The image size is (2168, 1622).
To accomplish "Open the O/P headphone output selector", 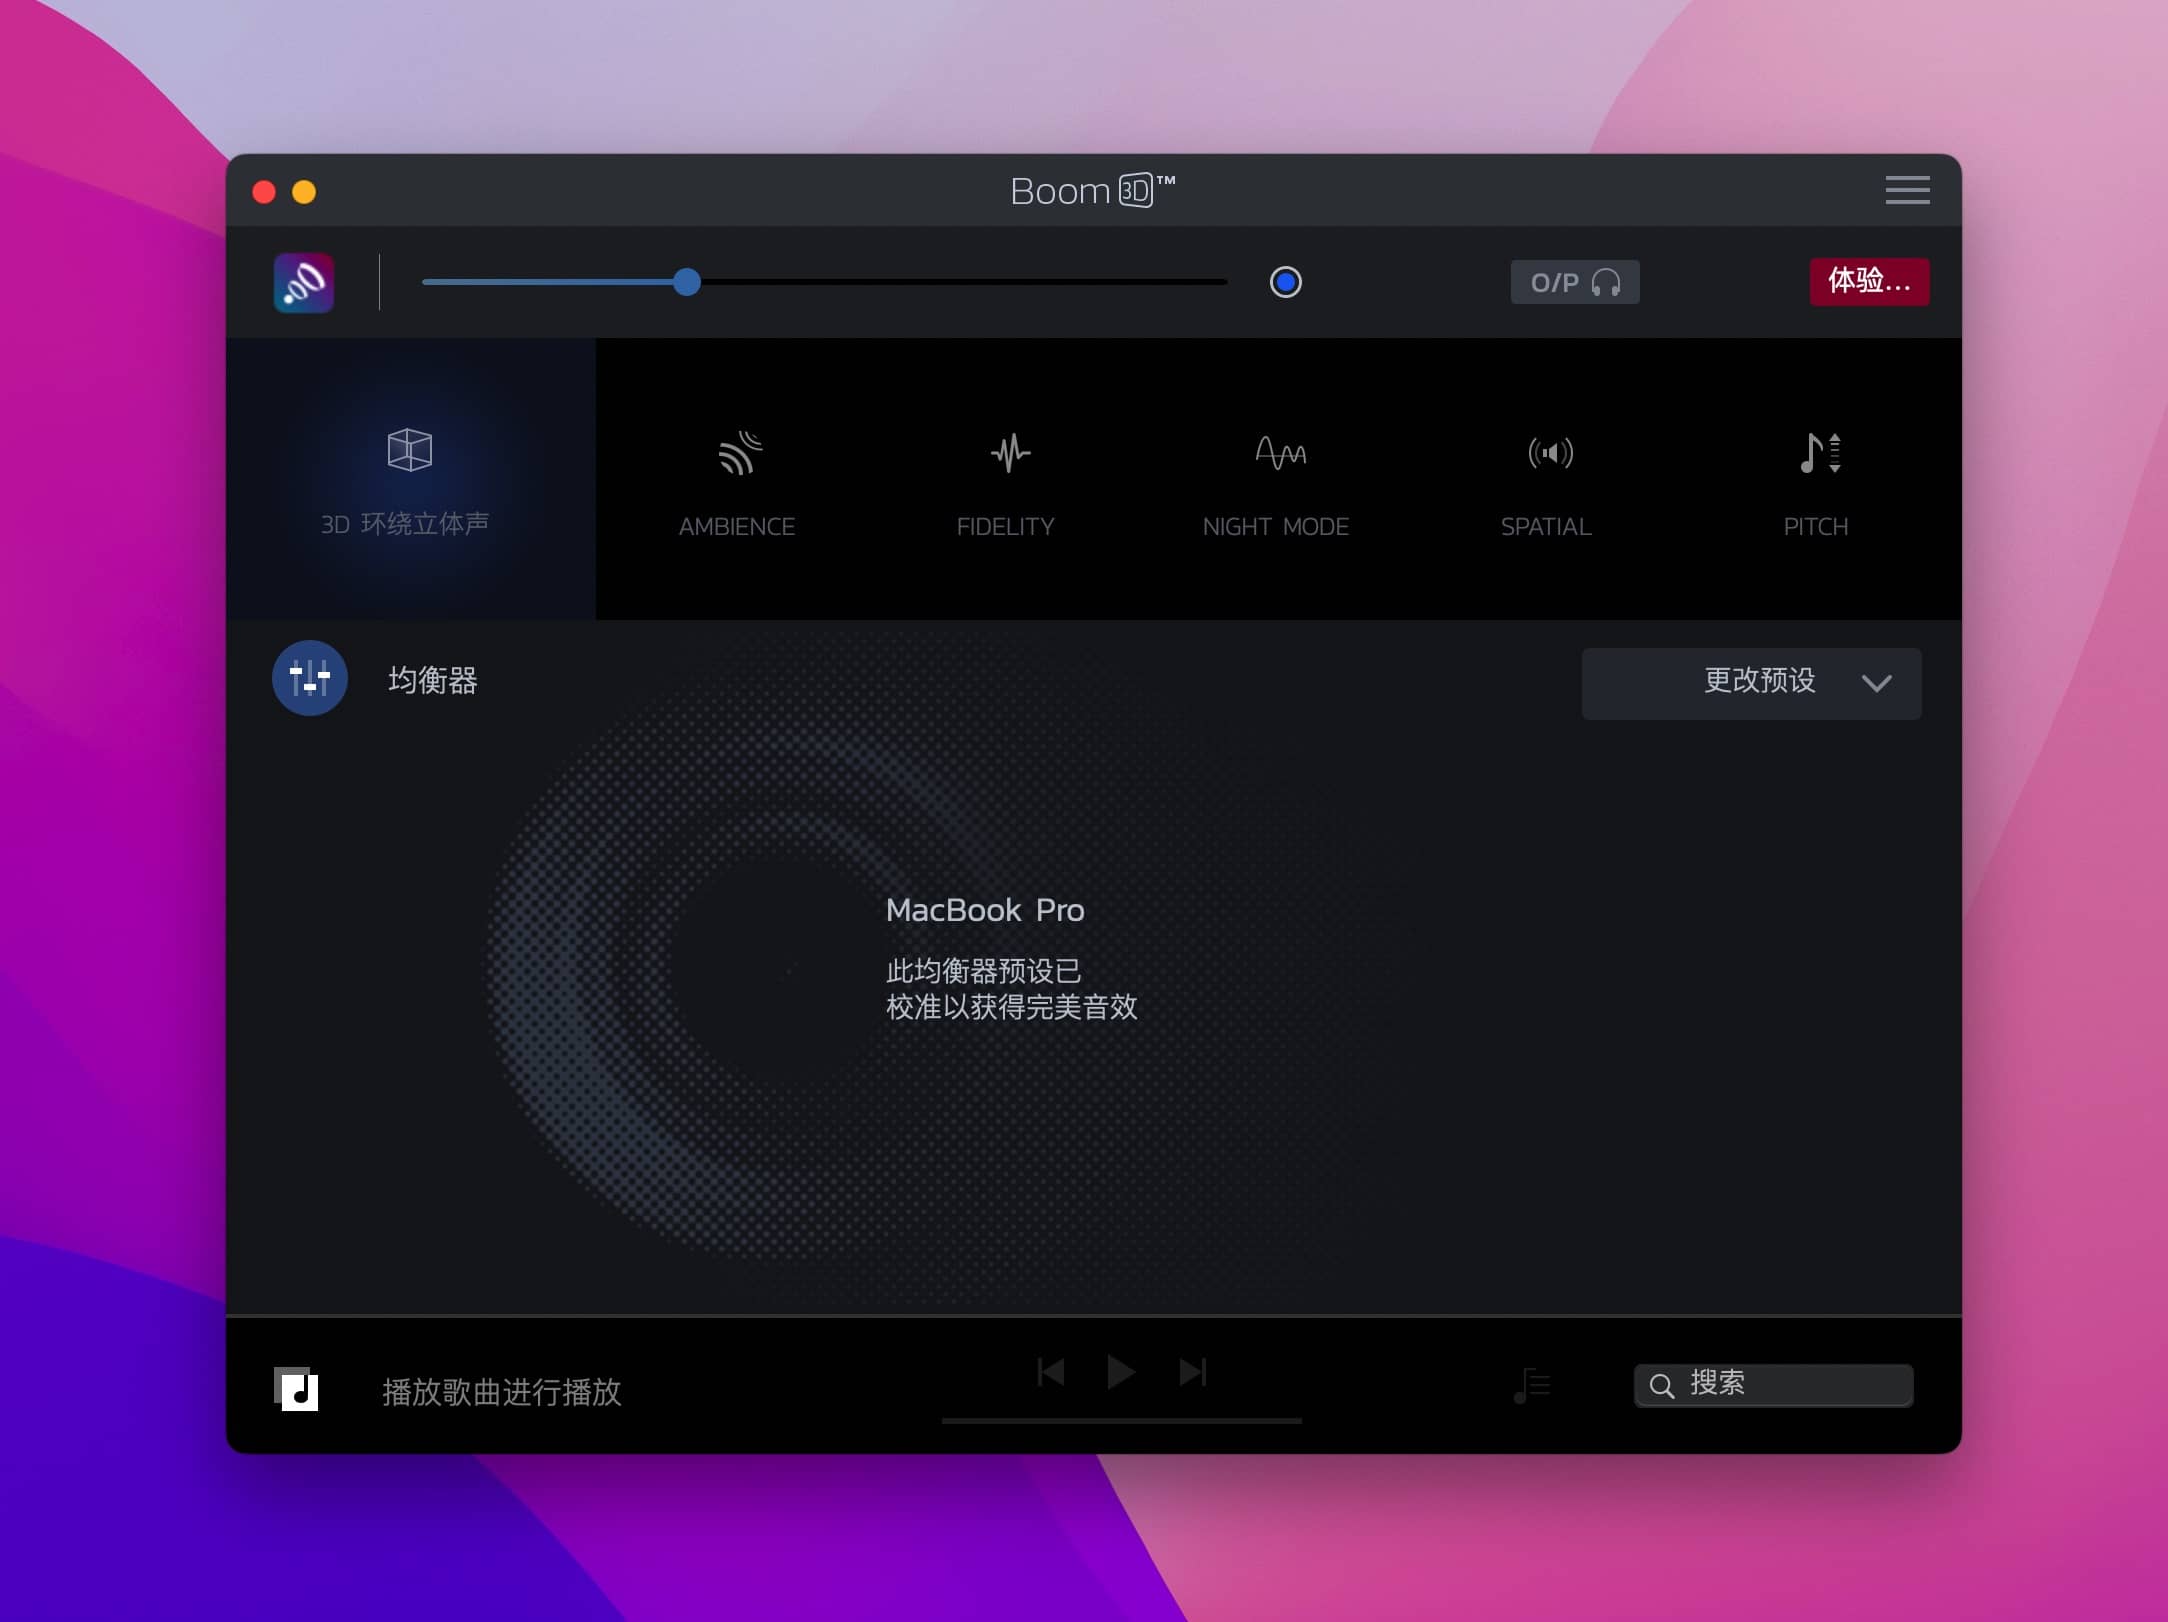I will click(x=1574, y=282).
